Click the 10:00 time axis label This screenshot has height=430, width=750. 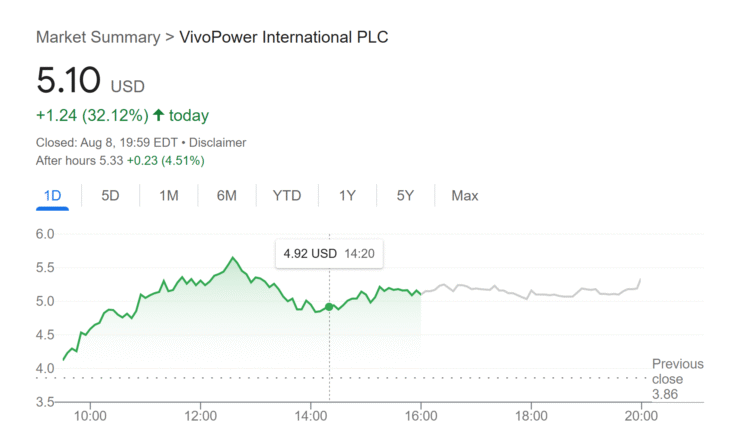[90, 415]
